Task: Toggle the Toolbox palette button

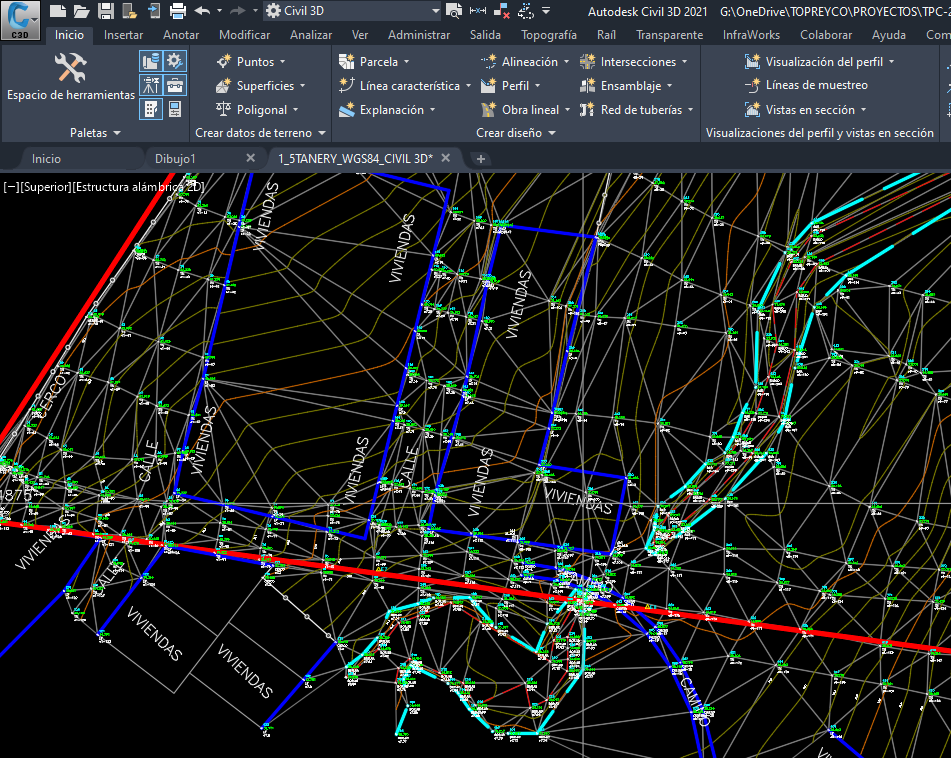Action: [175, 85]
